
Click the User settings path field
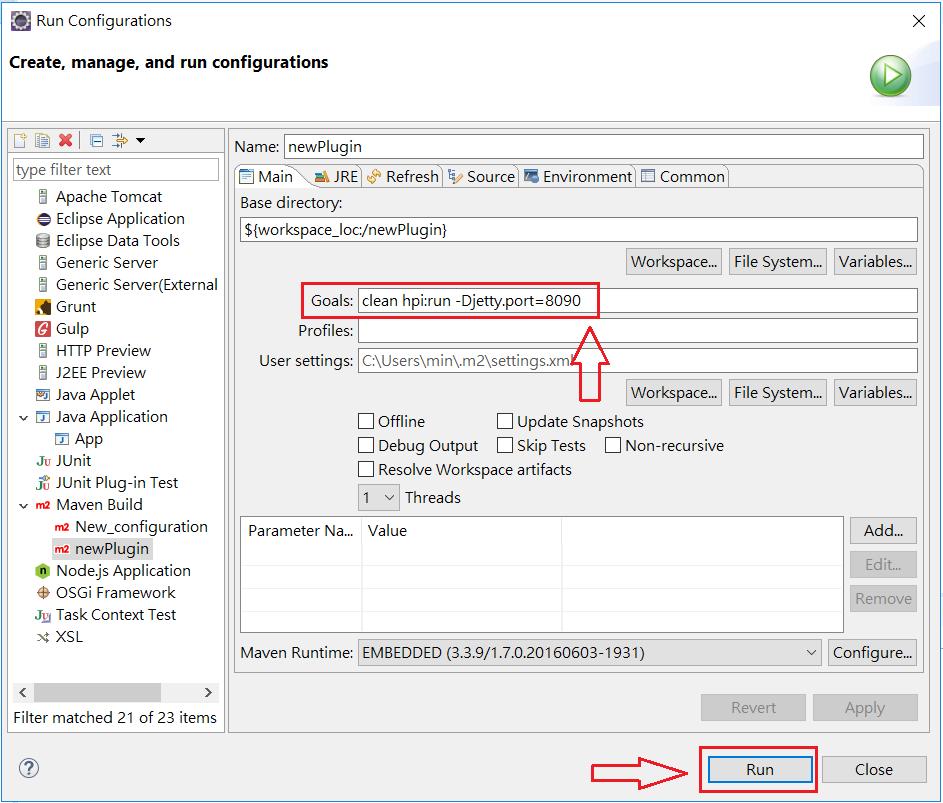click(637, 361)
